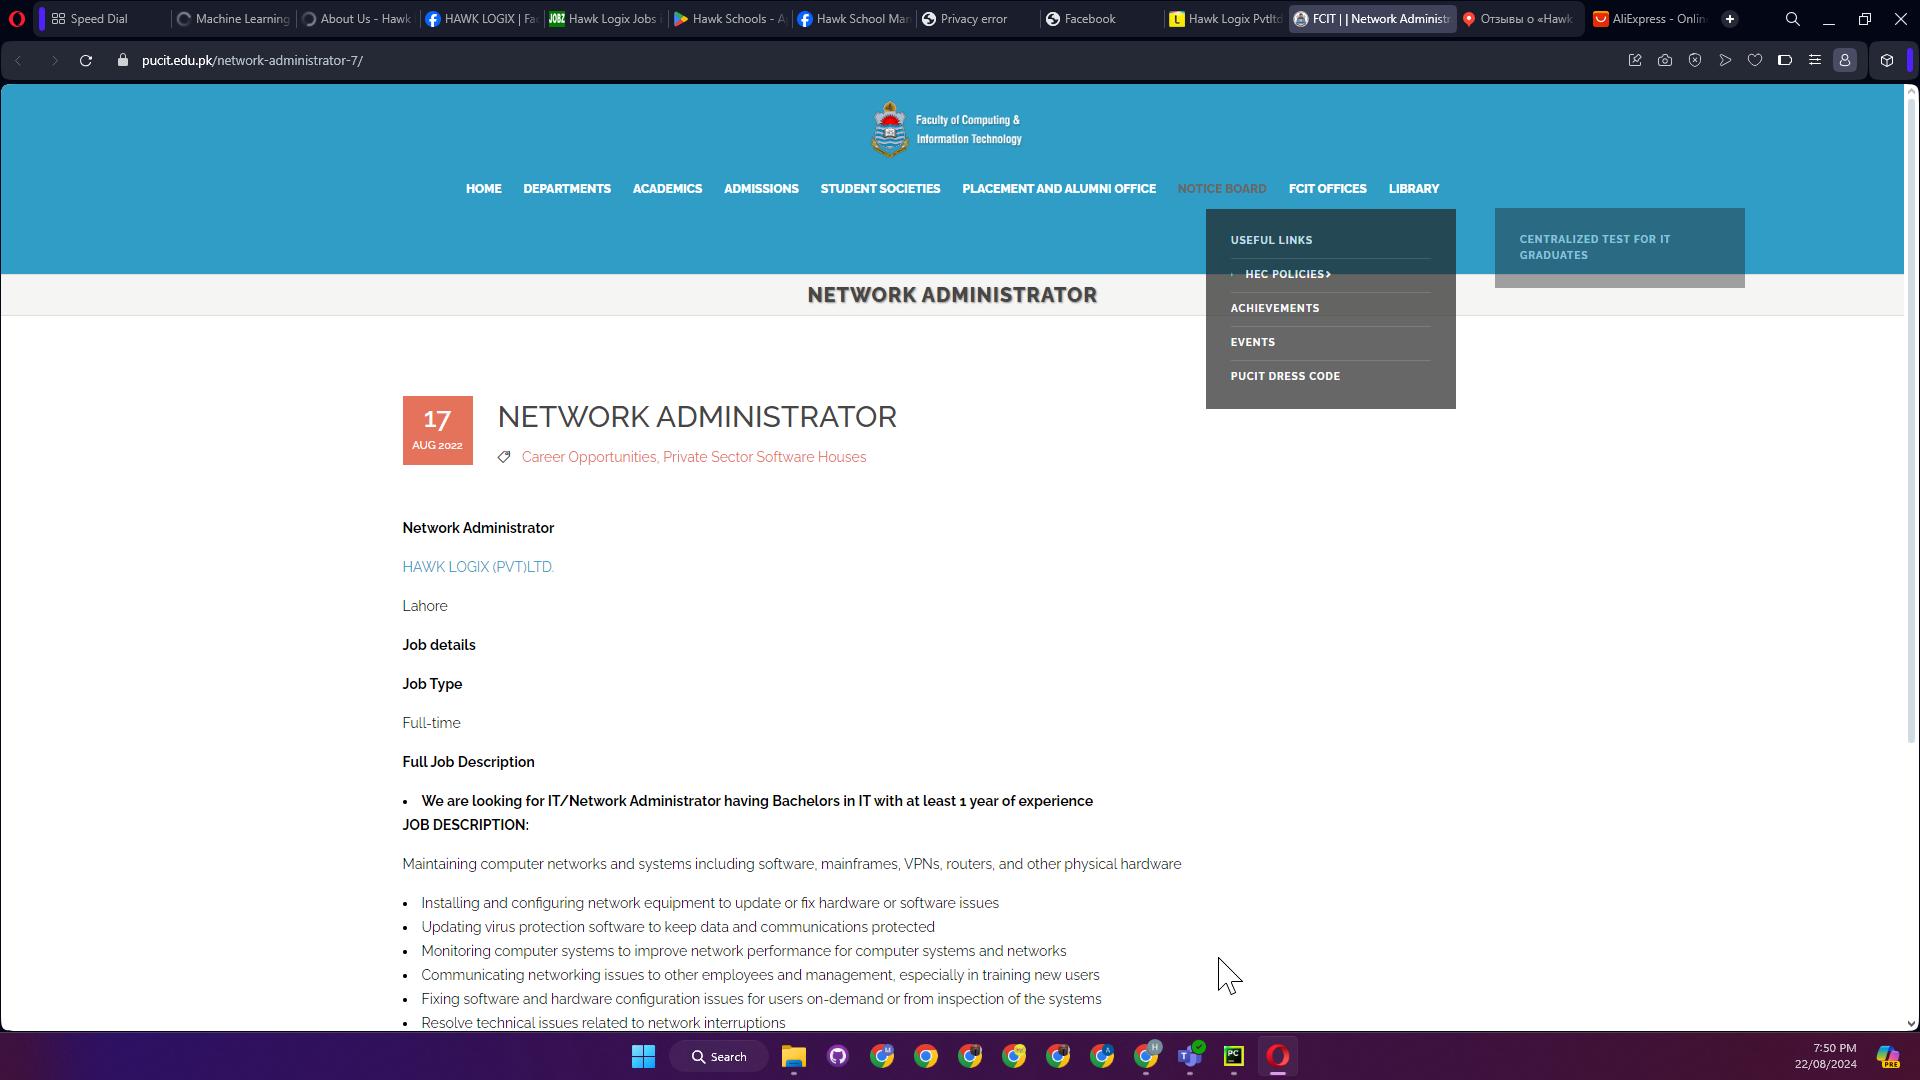Click the NOTICE BOARD menu item

coord(1222,189)
